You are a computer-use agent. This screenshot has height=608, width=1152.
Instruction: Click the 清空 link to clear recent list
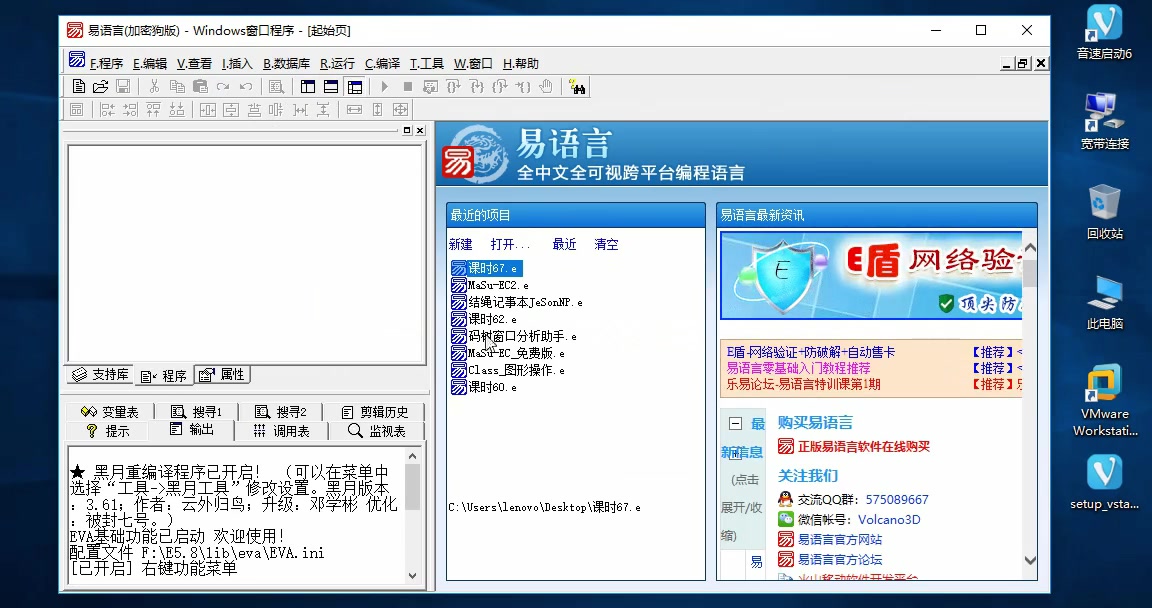(606, 245)
